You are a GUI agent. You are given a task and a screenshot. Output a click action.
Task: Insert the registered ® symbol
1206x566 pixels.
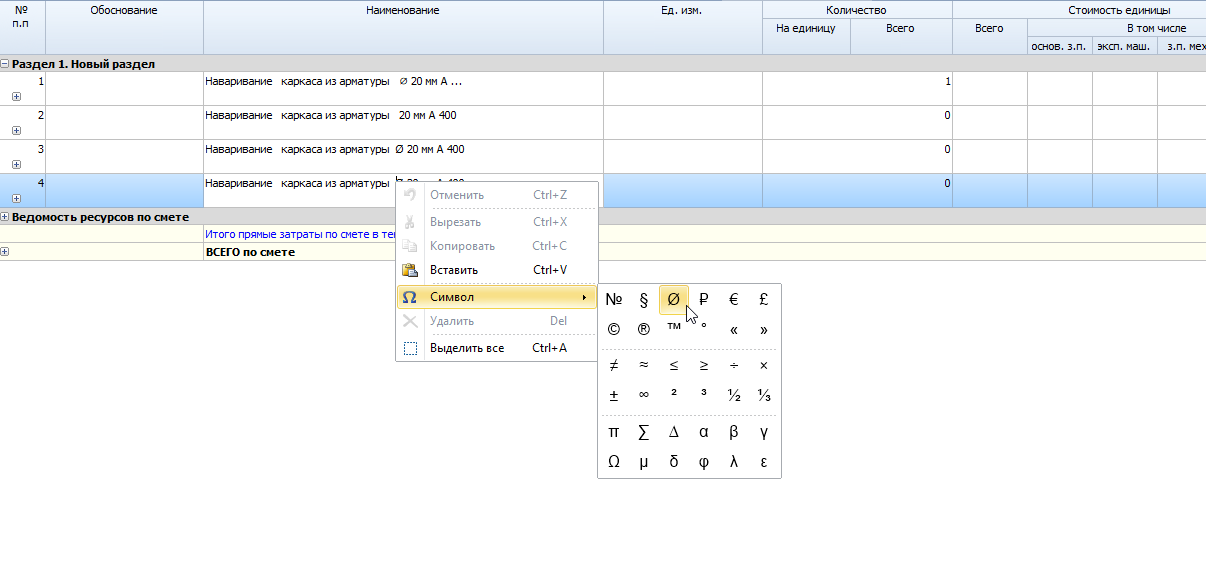point(644,329)
